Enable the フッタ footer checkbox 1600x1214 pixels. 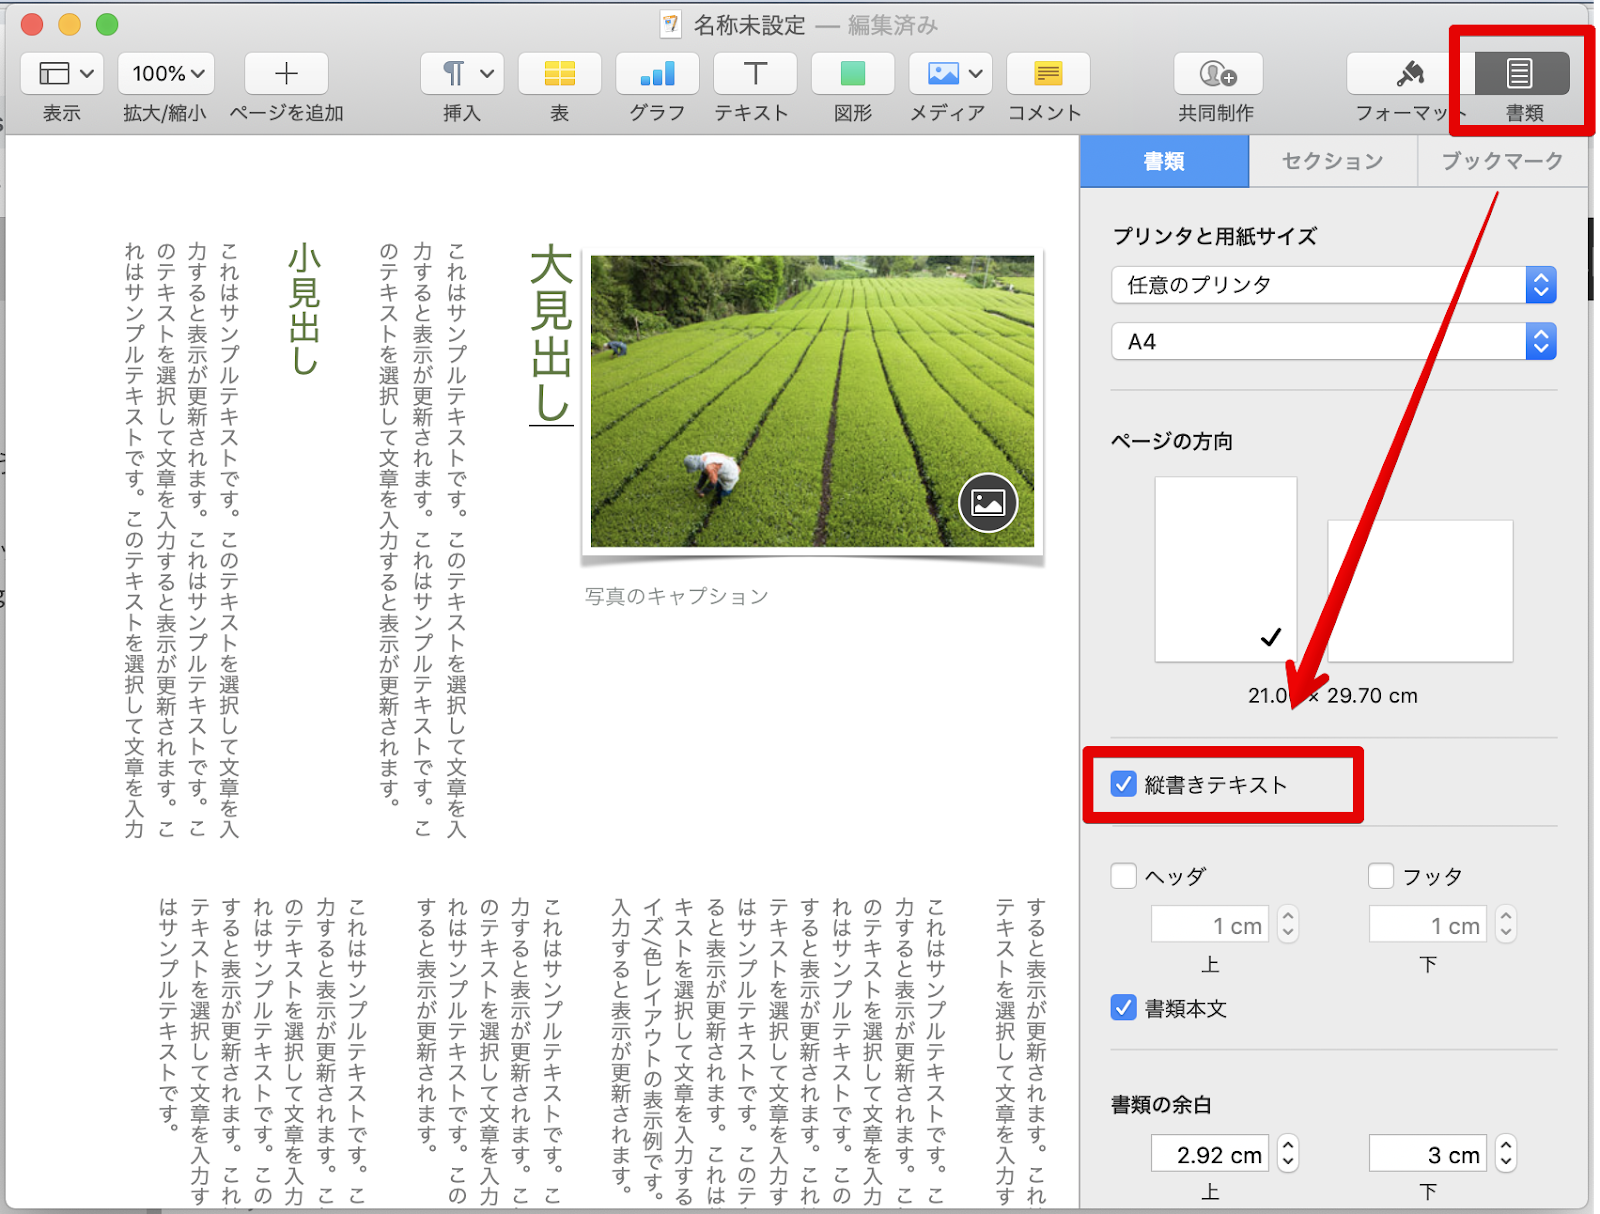tap(1381, 876)
